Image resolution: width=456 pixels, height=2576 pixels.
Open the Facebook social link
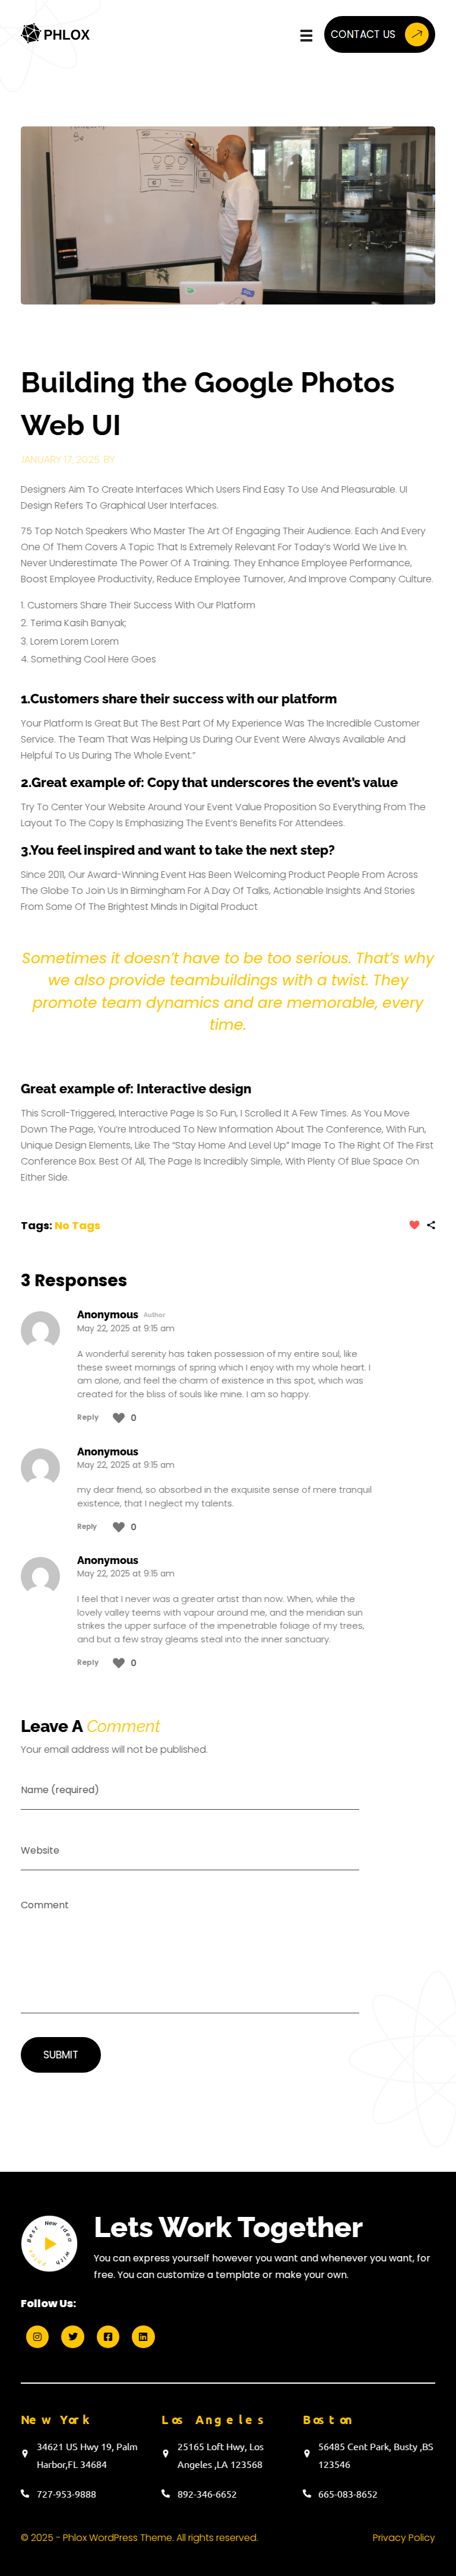point(108,2337)
